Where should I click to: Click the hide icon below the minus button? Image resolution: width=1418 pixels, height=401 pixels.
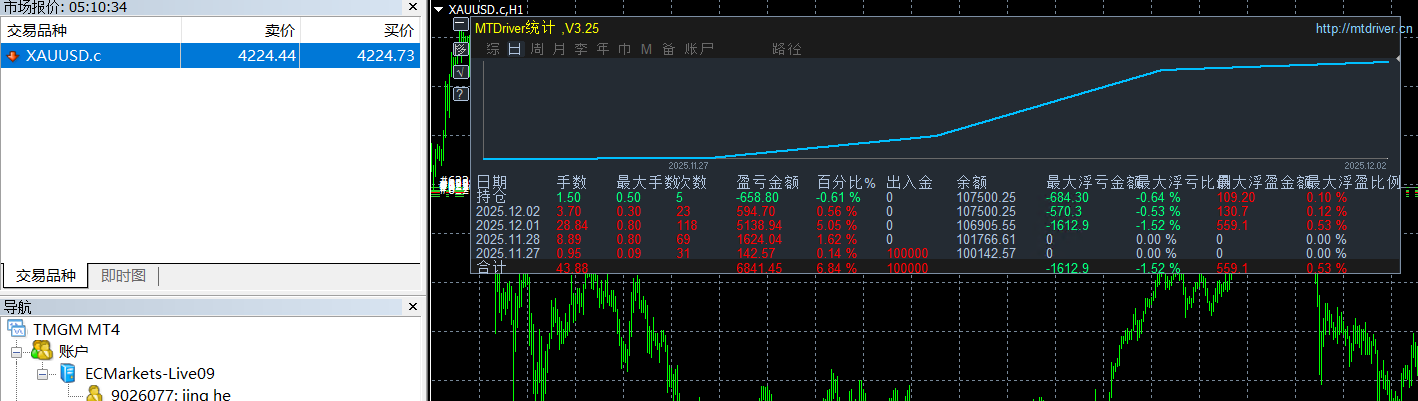pyautogui.click(x=461, y=49)
